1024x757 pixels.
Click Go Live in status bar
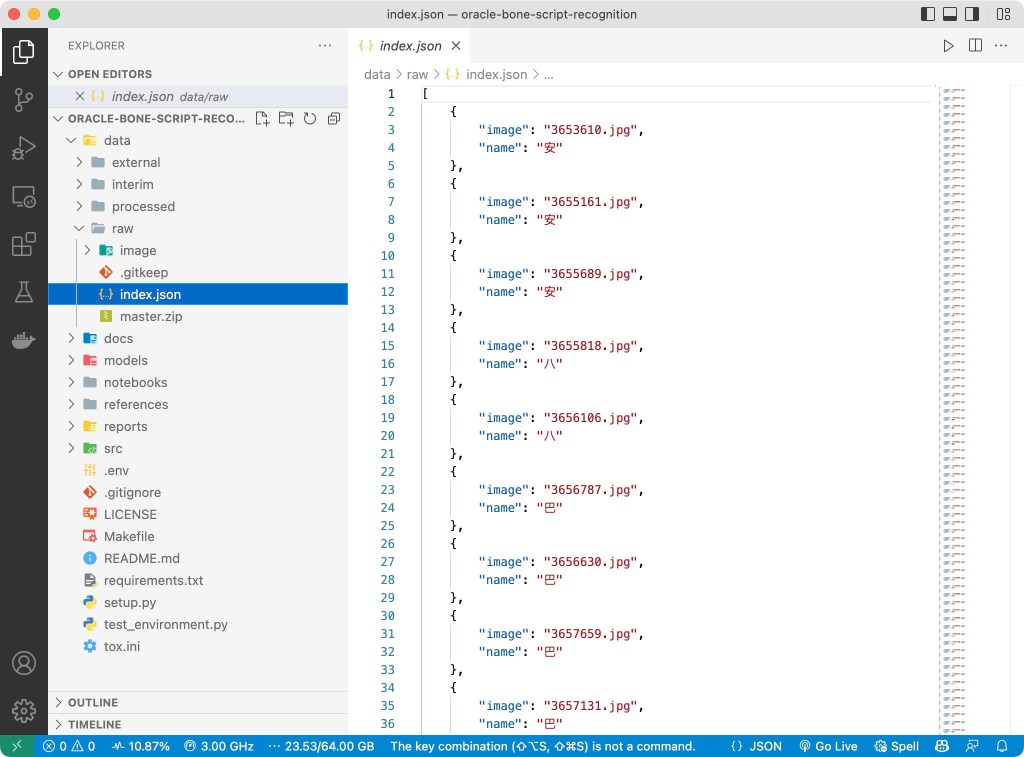828,746
